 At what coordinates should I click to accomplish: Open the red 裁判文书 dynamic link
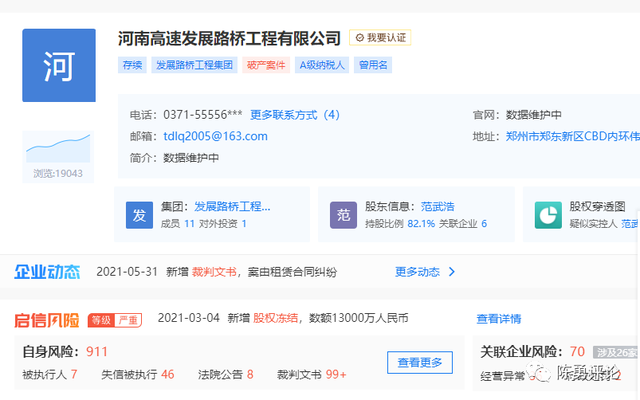[x=214, y=272]
